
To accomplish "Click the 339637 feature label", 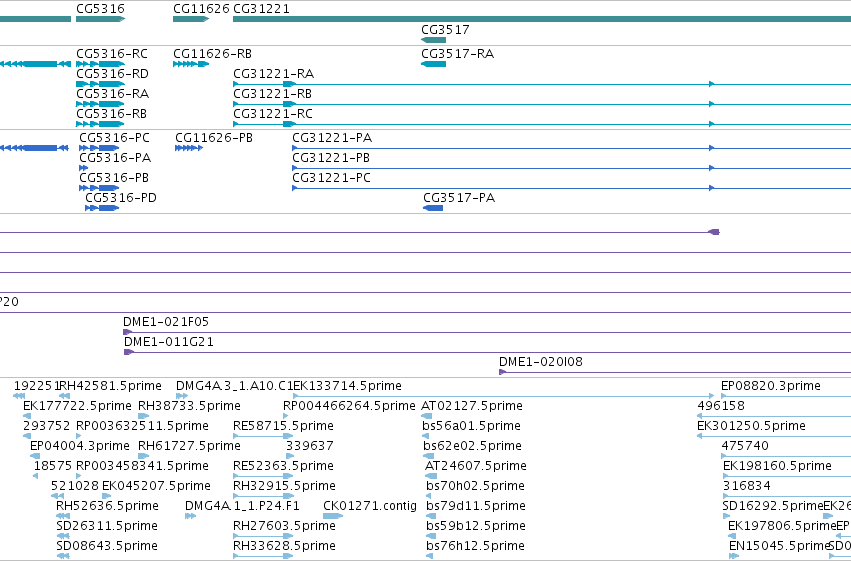I will pyautogui.click(x=310, y=446).
